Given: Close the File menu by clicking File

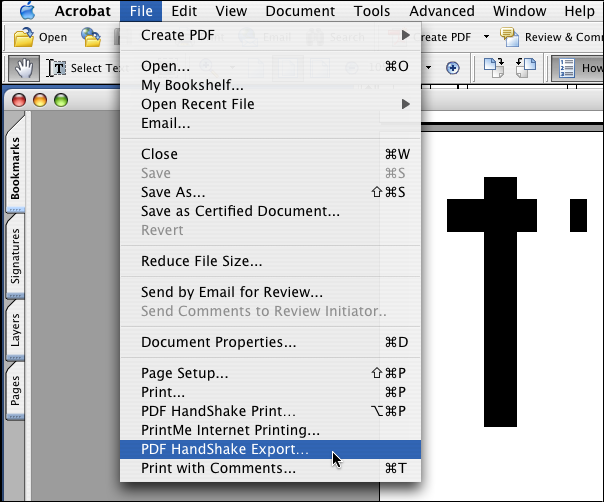Looking at the screenshot, I should [141, 11].
